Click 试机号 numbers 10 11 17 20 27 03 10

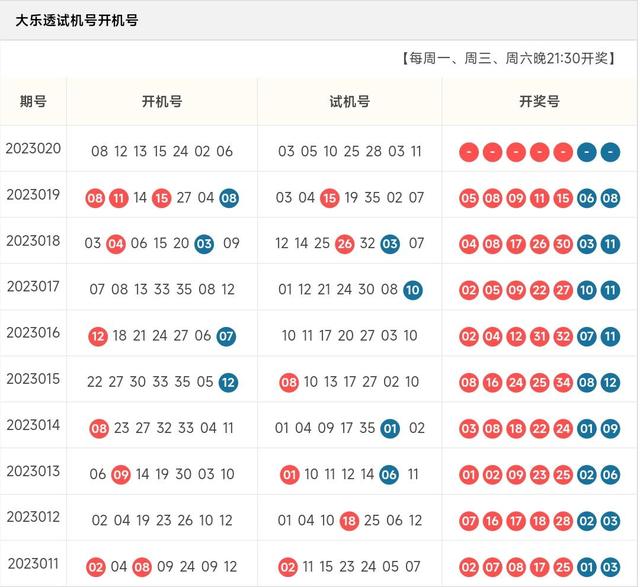349,336
